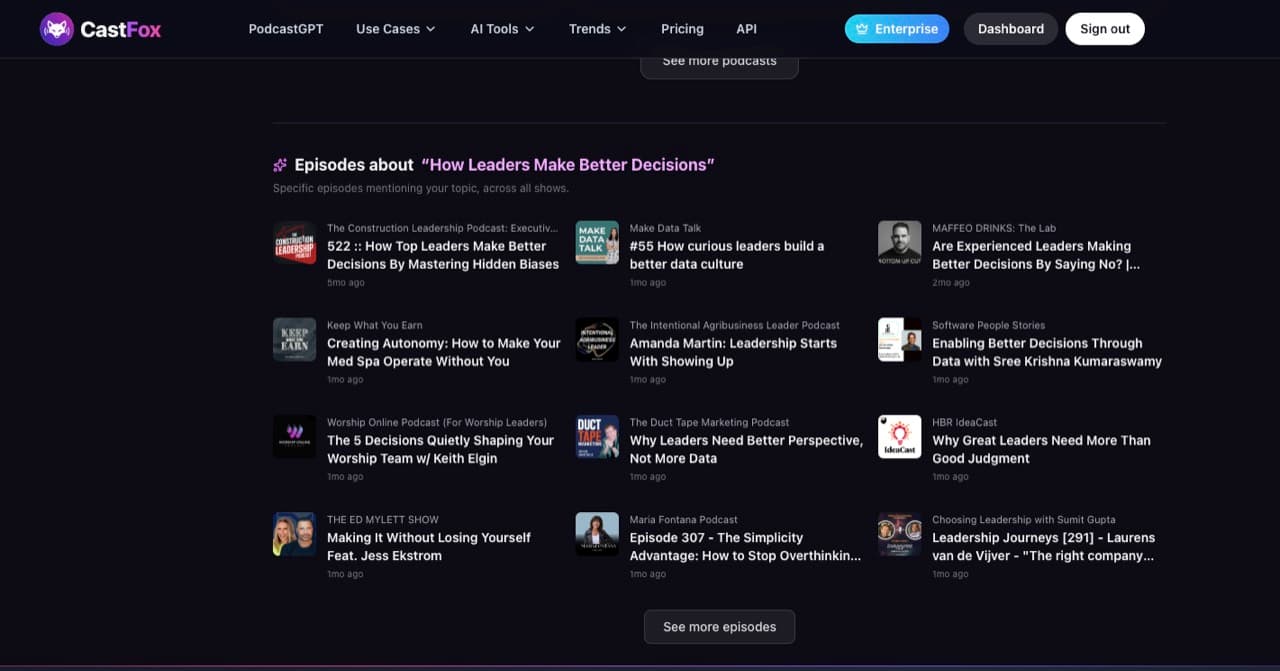Open the Maria Fontana Podcast cover art
The height and width of the screenshot is (671, 1280).
pos(597,534)
